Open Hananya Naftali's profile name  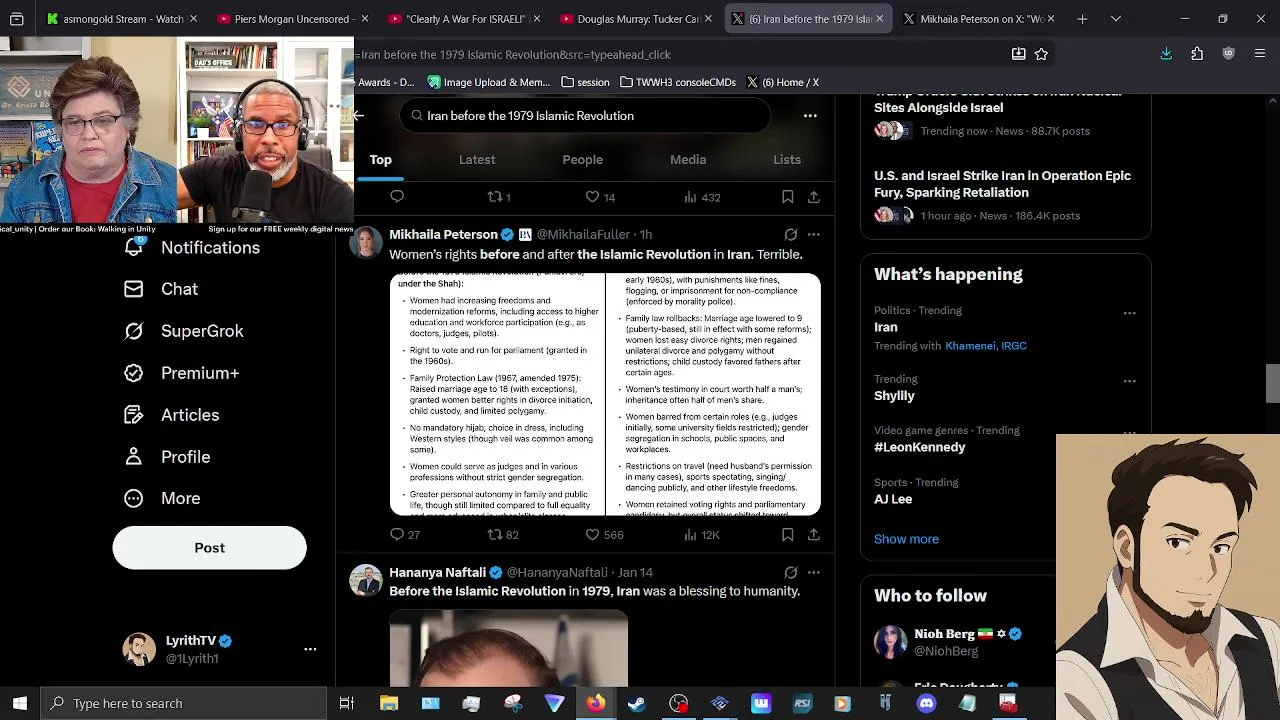pos(437,572)
